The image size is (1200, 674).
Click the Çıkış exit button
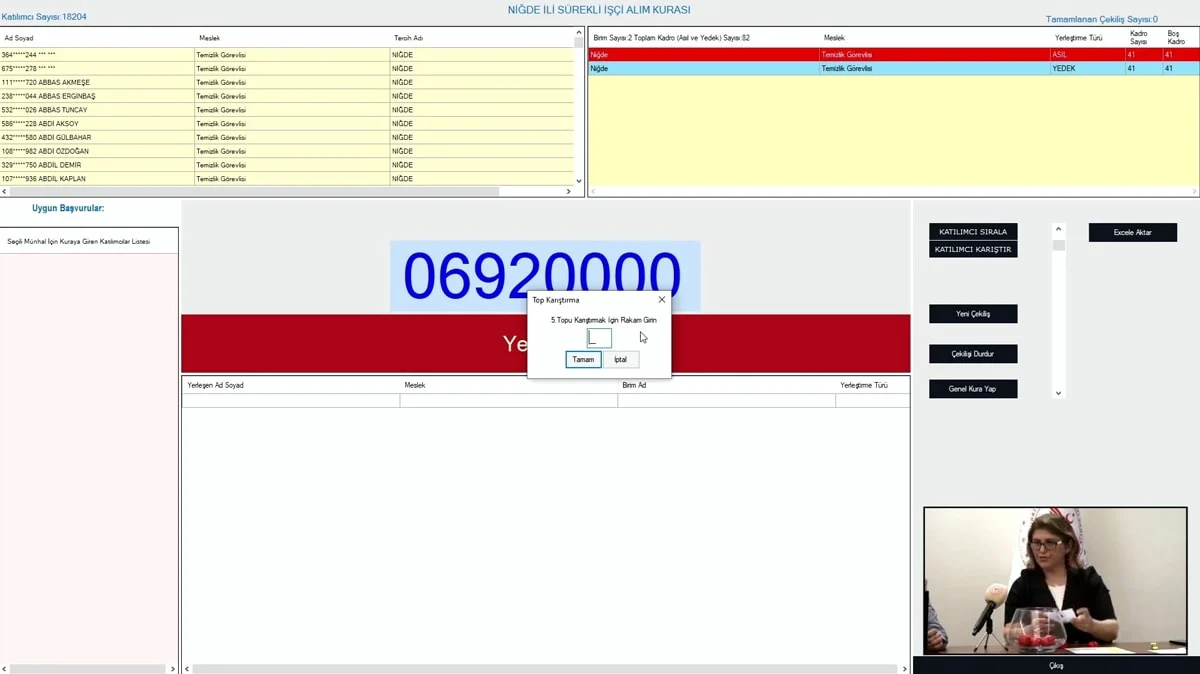1056,665
